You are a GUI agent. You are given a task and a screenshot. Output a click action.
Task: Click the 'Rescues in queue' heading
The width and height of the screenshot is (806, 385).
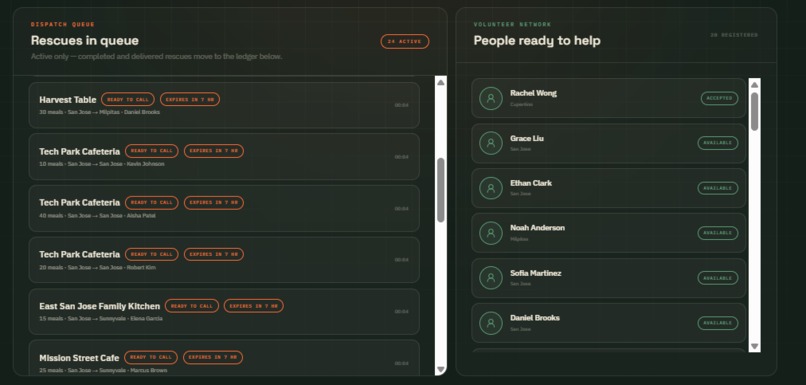point(85,41)
